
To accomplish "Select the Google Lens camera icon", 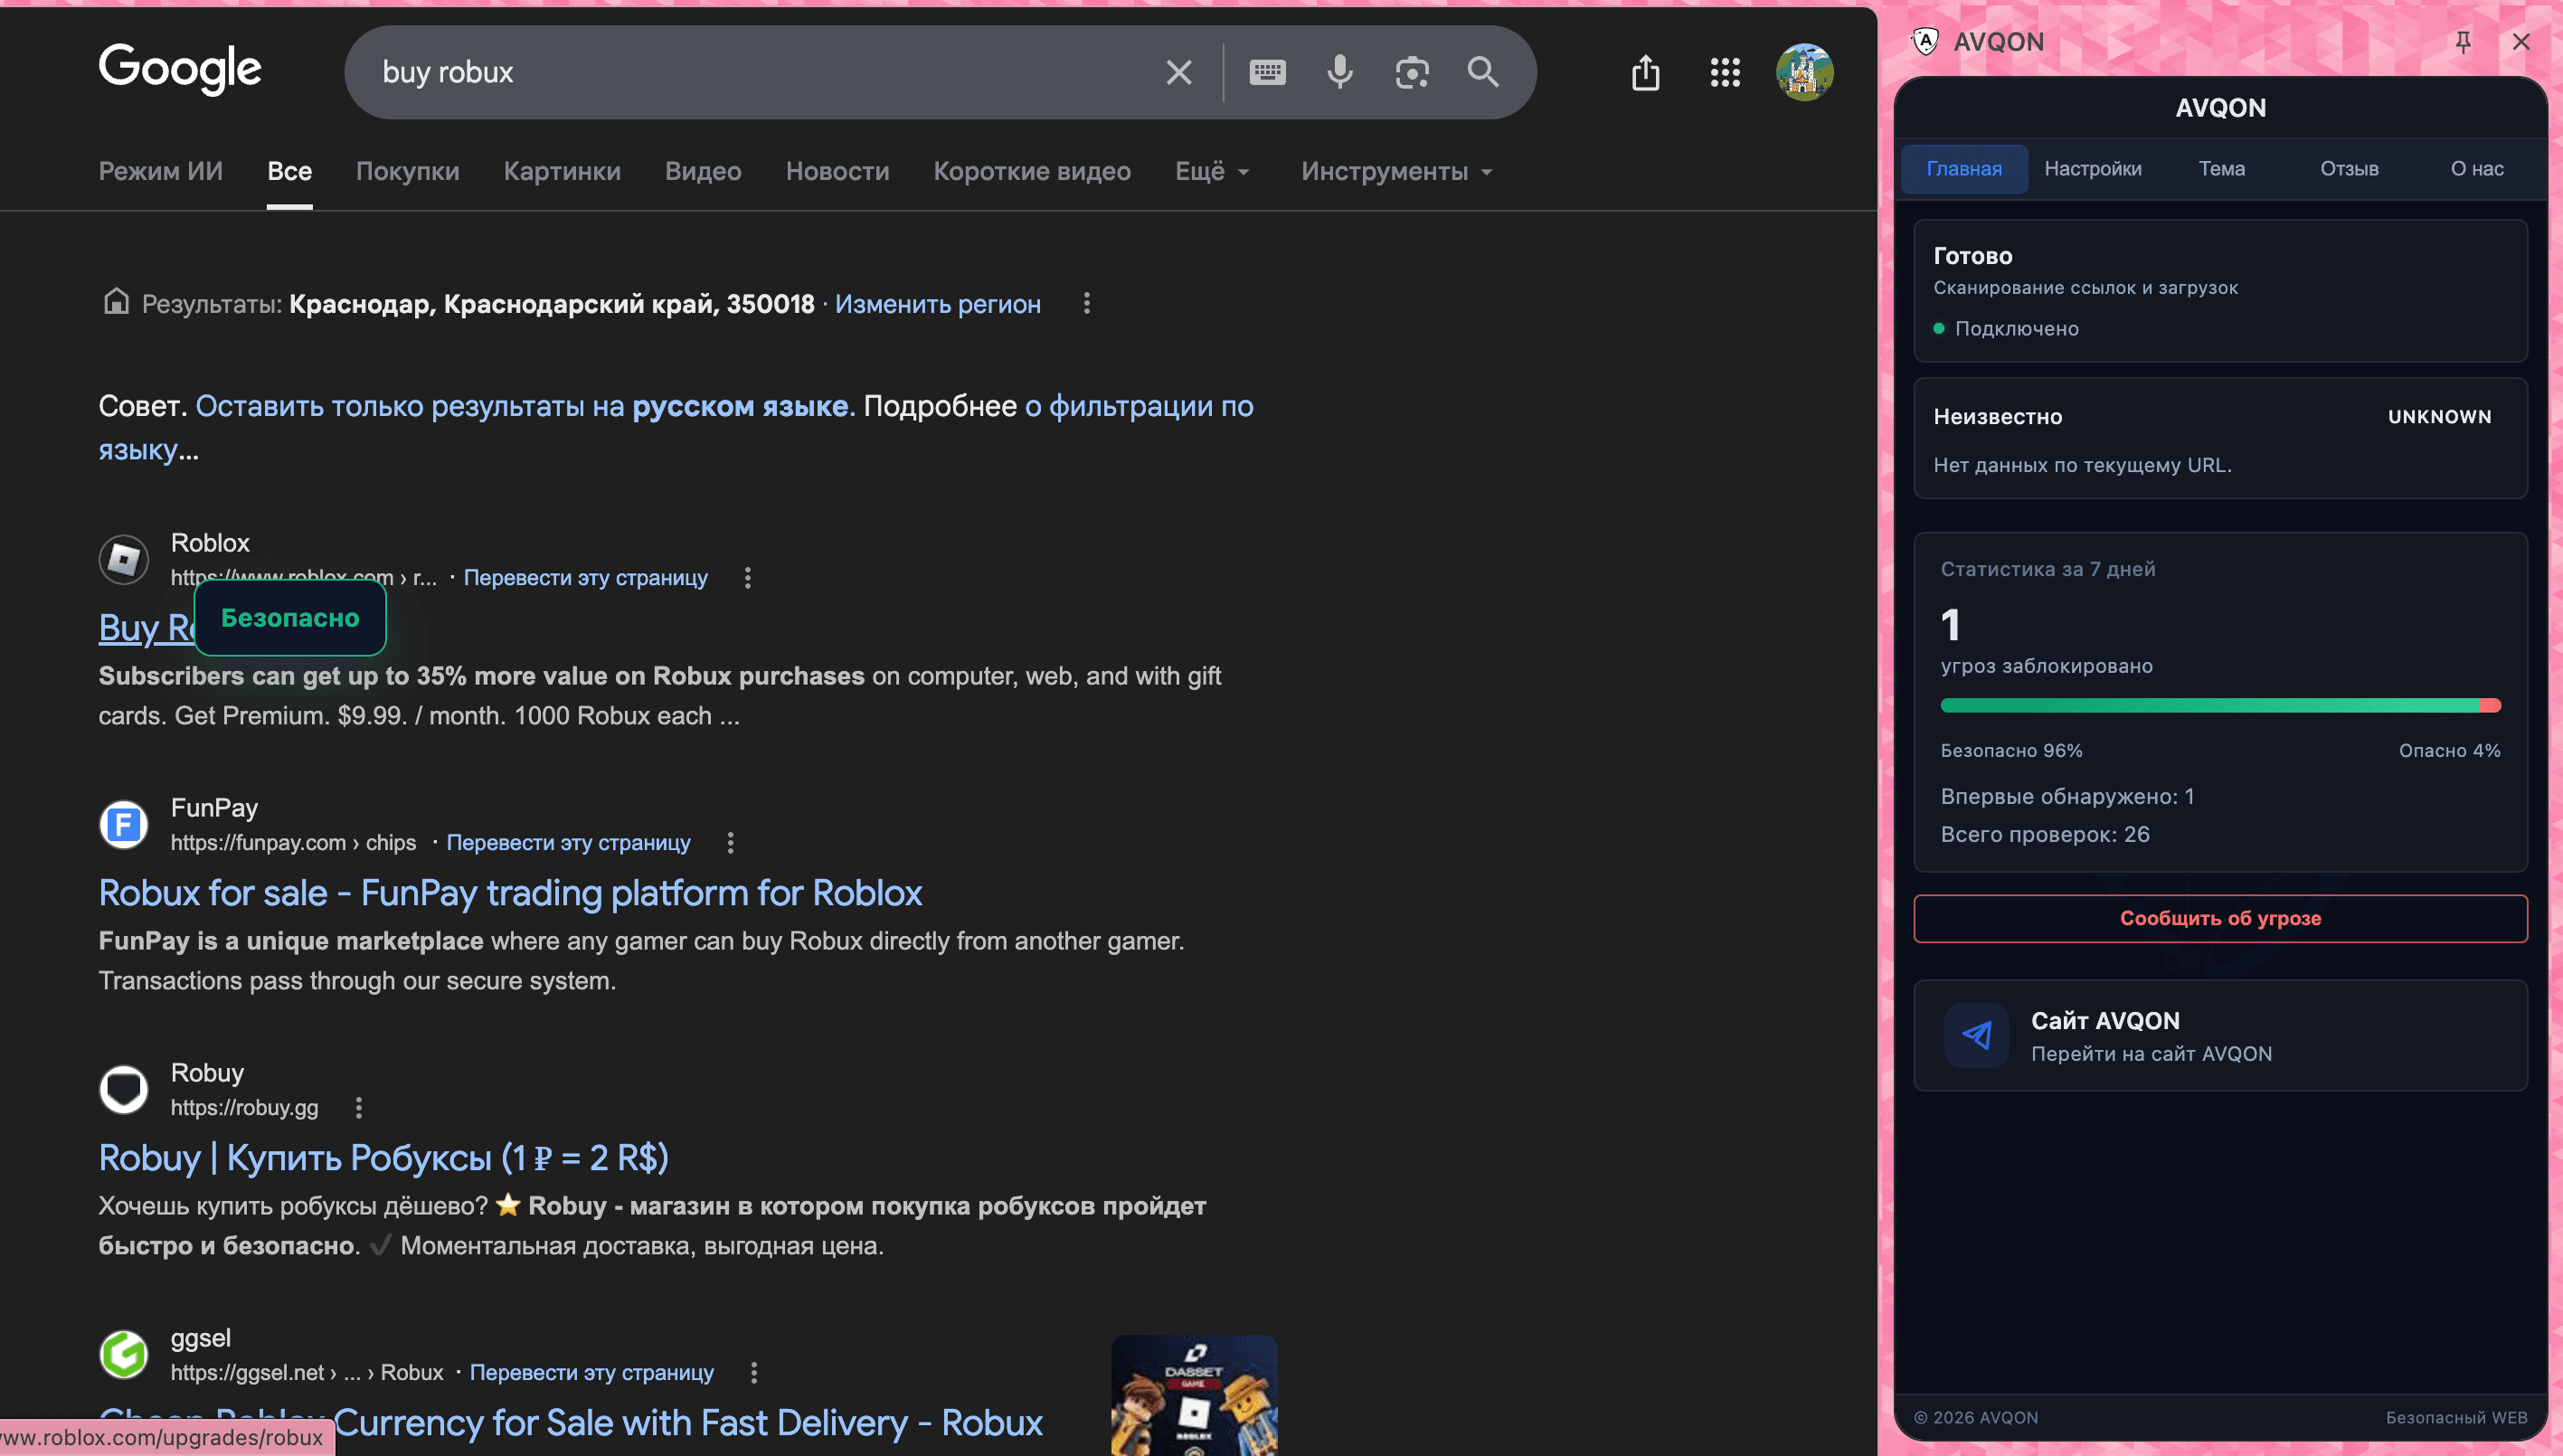I will click(x=1412, y=71).
